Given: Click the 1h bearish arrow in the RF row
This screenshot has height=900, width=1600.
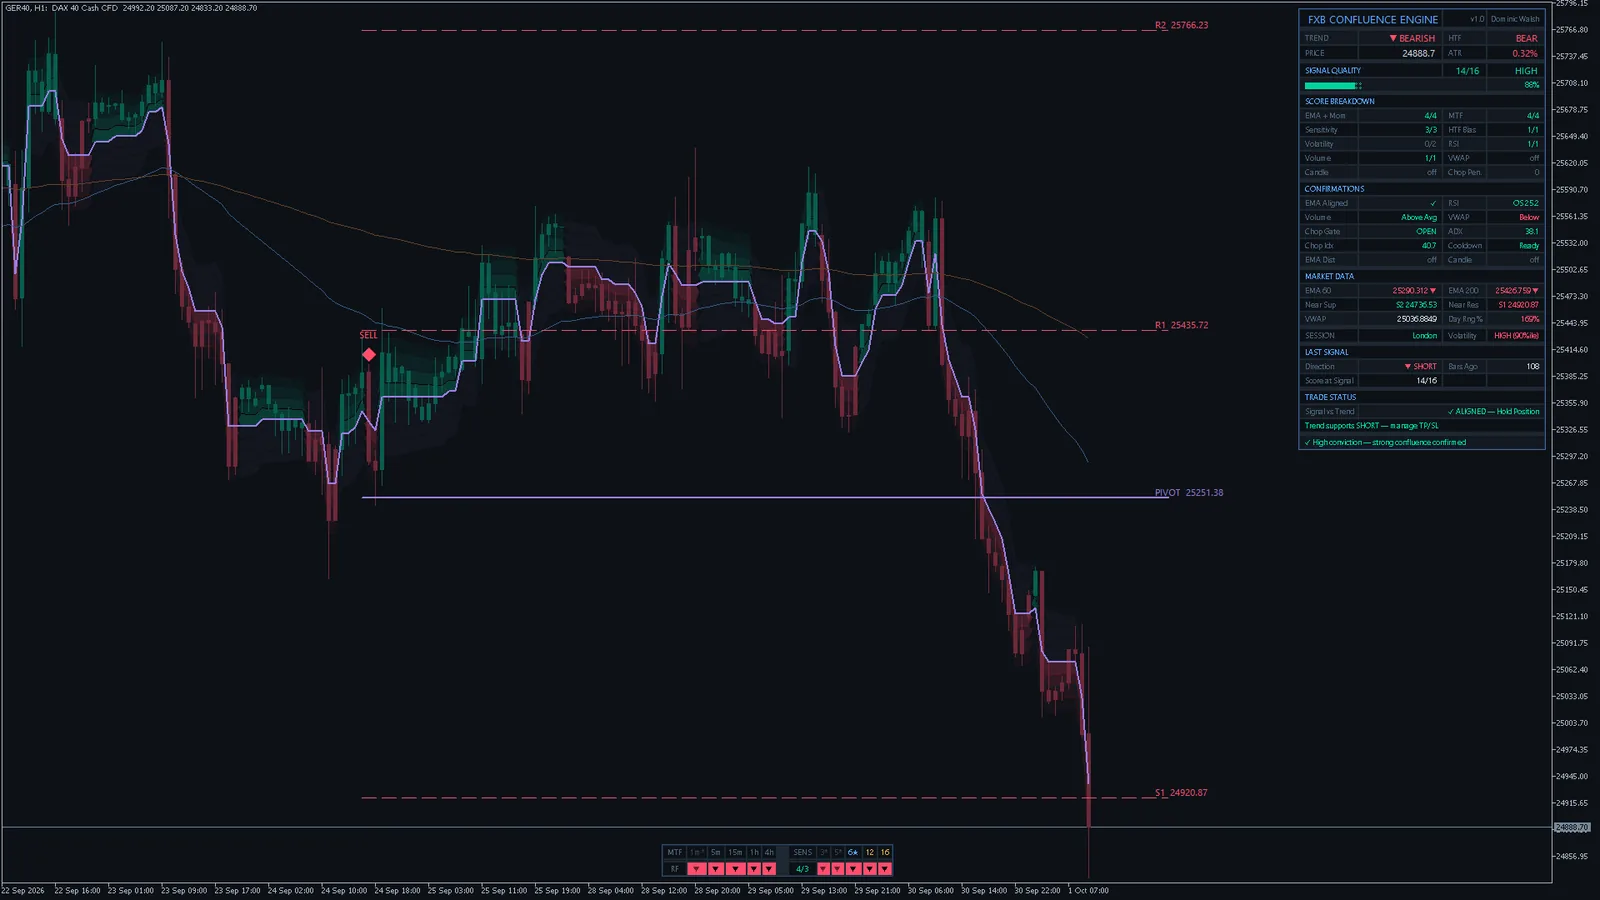Looking at the screenshot, I should 754,869.
